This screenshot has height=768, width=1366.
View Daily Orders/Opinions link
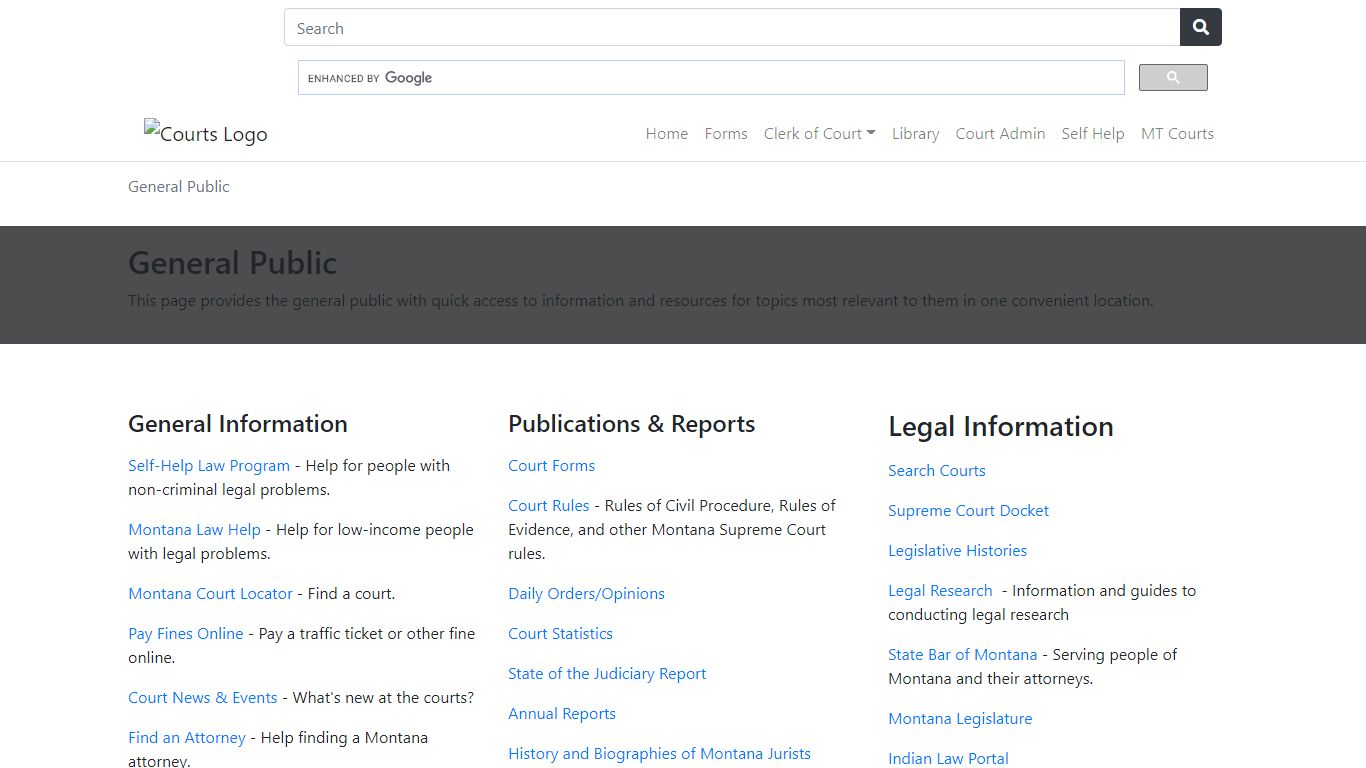[586, 594]
